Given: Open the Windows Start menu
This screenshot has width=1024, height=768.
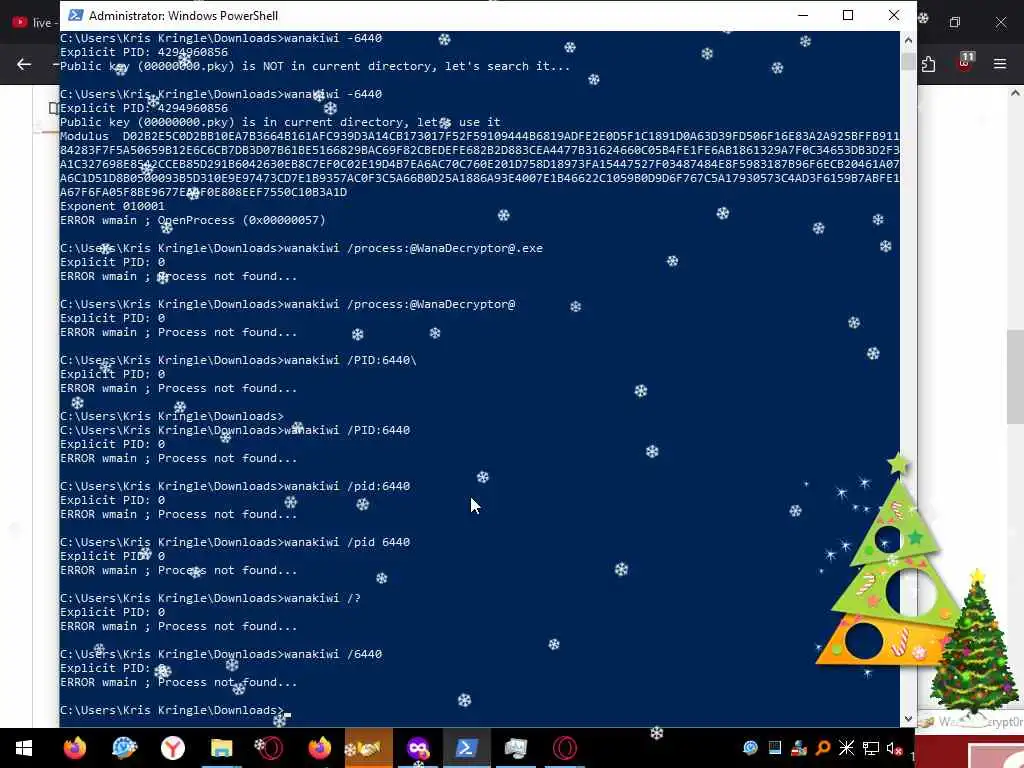Looking at the screenshot, I should (24, 748).
